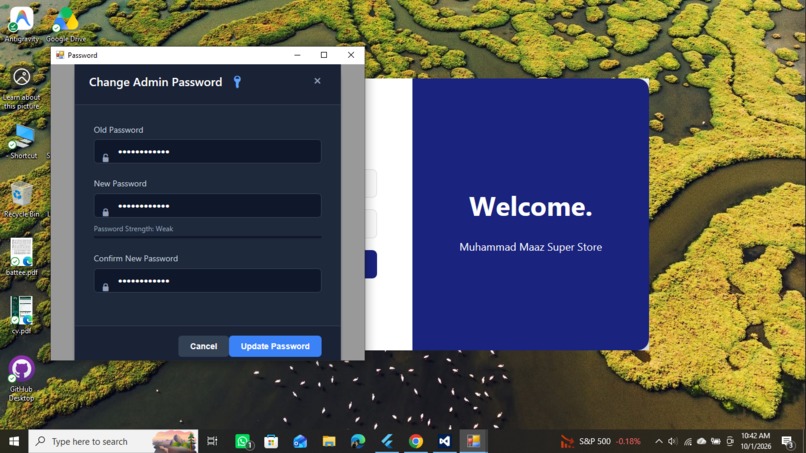Click the 'Welcome.' heading in the store window
This screenshot has height=453, width=806.
[x=530, y=206]
